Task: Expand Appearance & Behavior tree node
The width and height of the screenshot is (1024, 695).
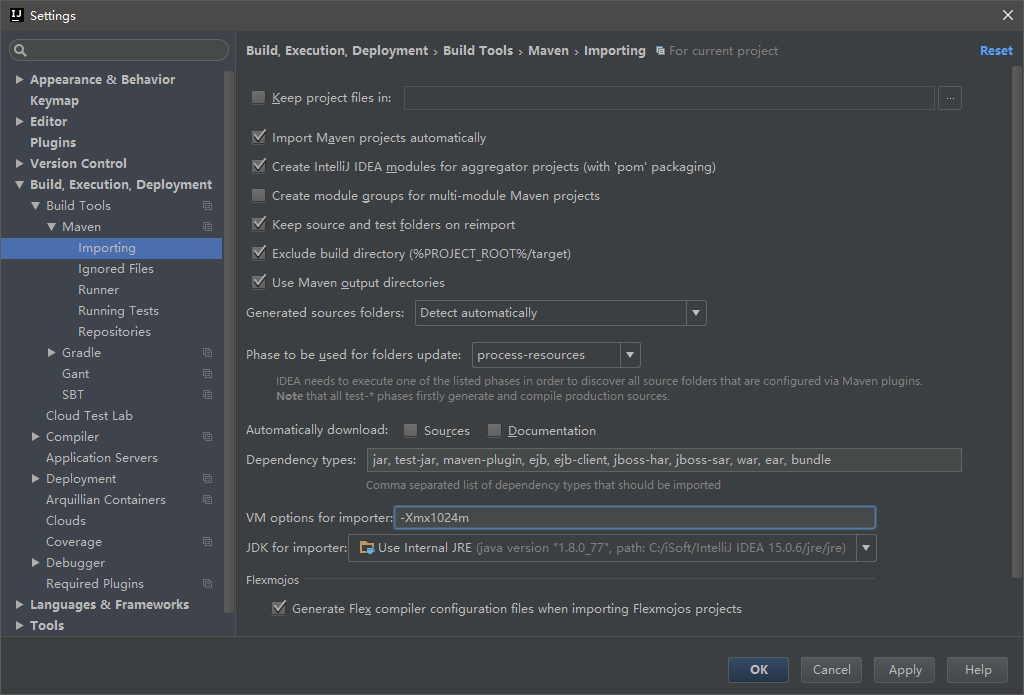Action: (x=20, y=79)
